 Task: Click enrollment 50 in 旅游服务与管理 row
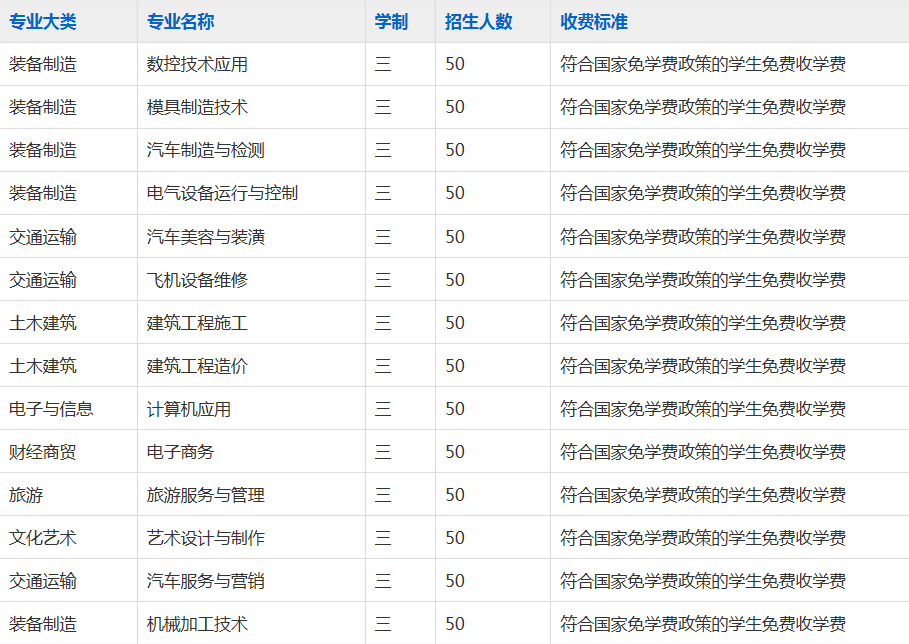455,494
